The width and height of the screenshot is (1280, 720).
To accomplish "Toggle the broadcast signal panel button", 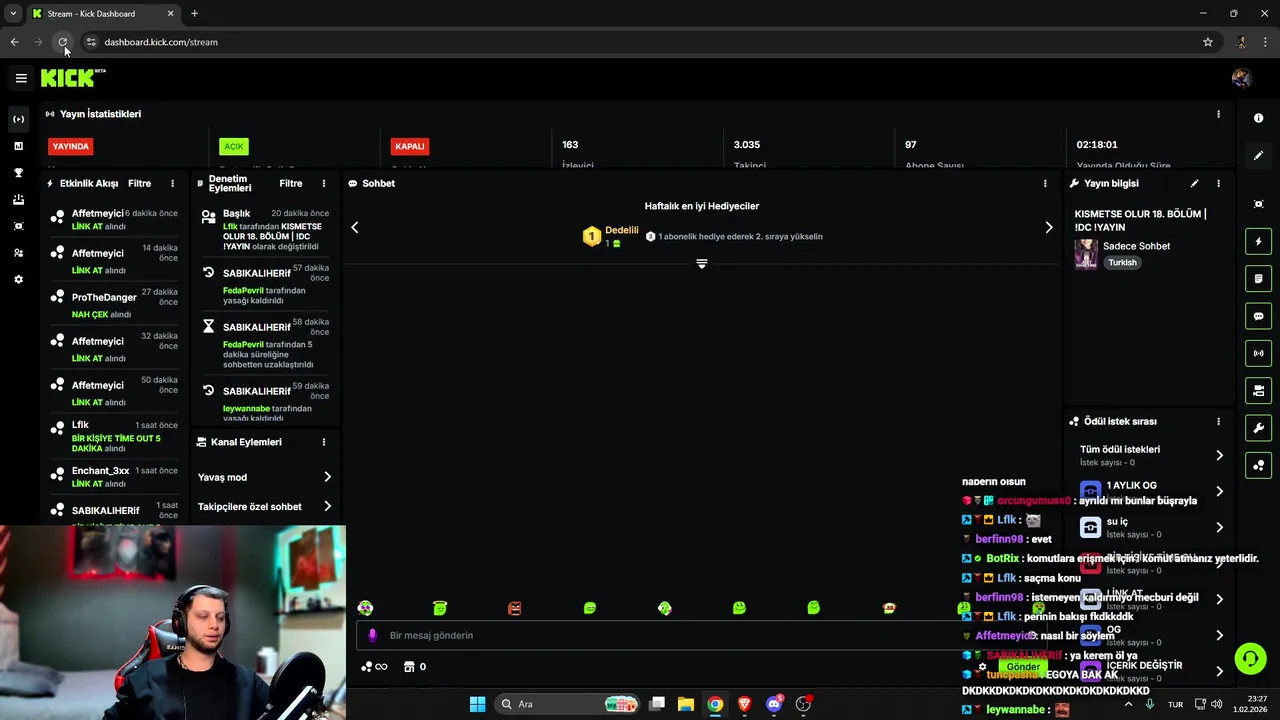I will pos(1258,353).
